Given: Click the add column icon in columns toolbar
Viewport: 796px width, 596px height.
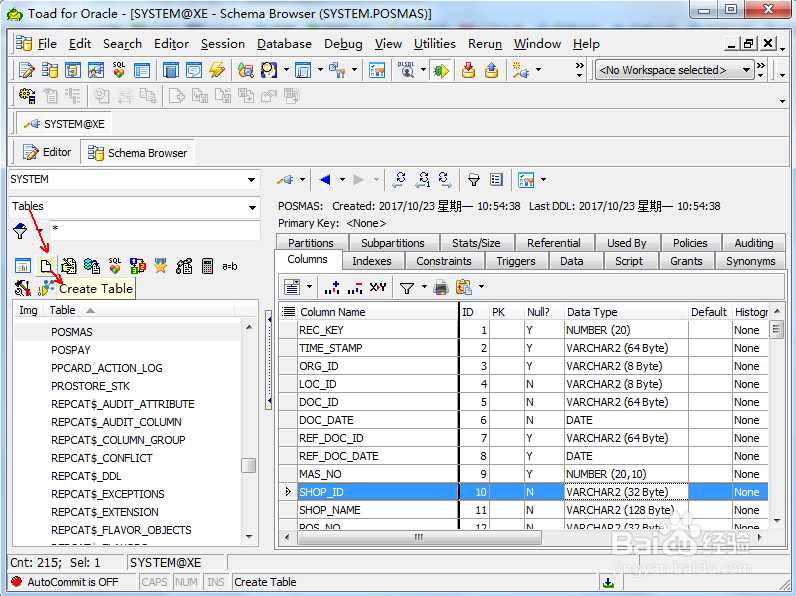Looking at the screenshot, I should (331, 288).
